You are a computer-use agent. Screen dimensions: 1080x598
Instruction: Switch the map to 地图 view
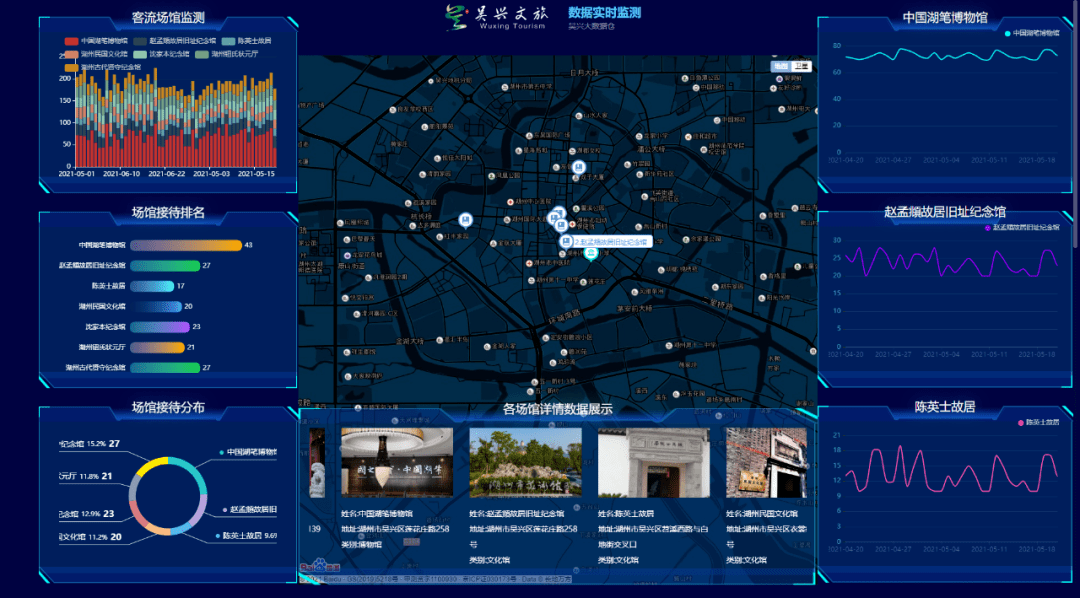coord(780,66)
